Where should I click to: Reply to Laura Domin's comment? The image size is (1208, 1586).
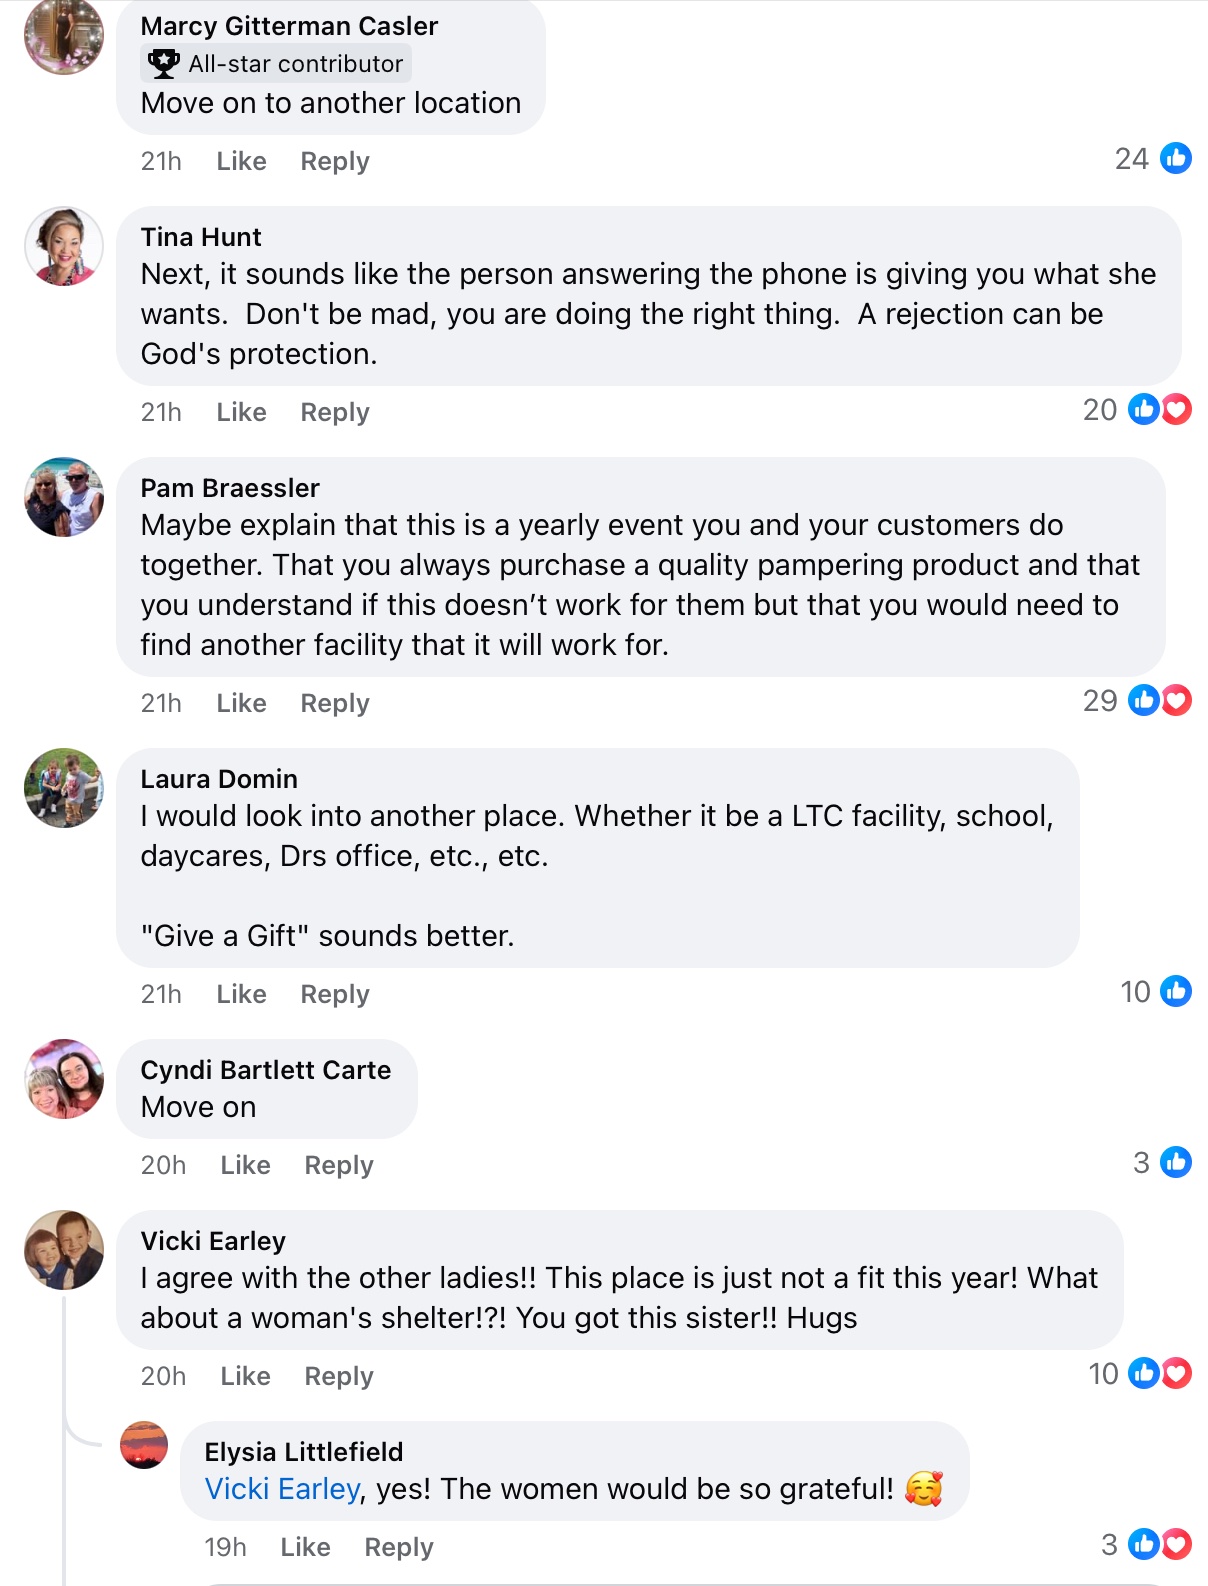tap(335, 994)
